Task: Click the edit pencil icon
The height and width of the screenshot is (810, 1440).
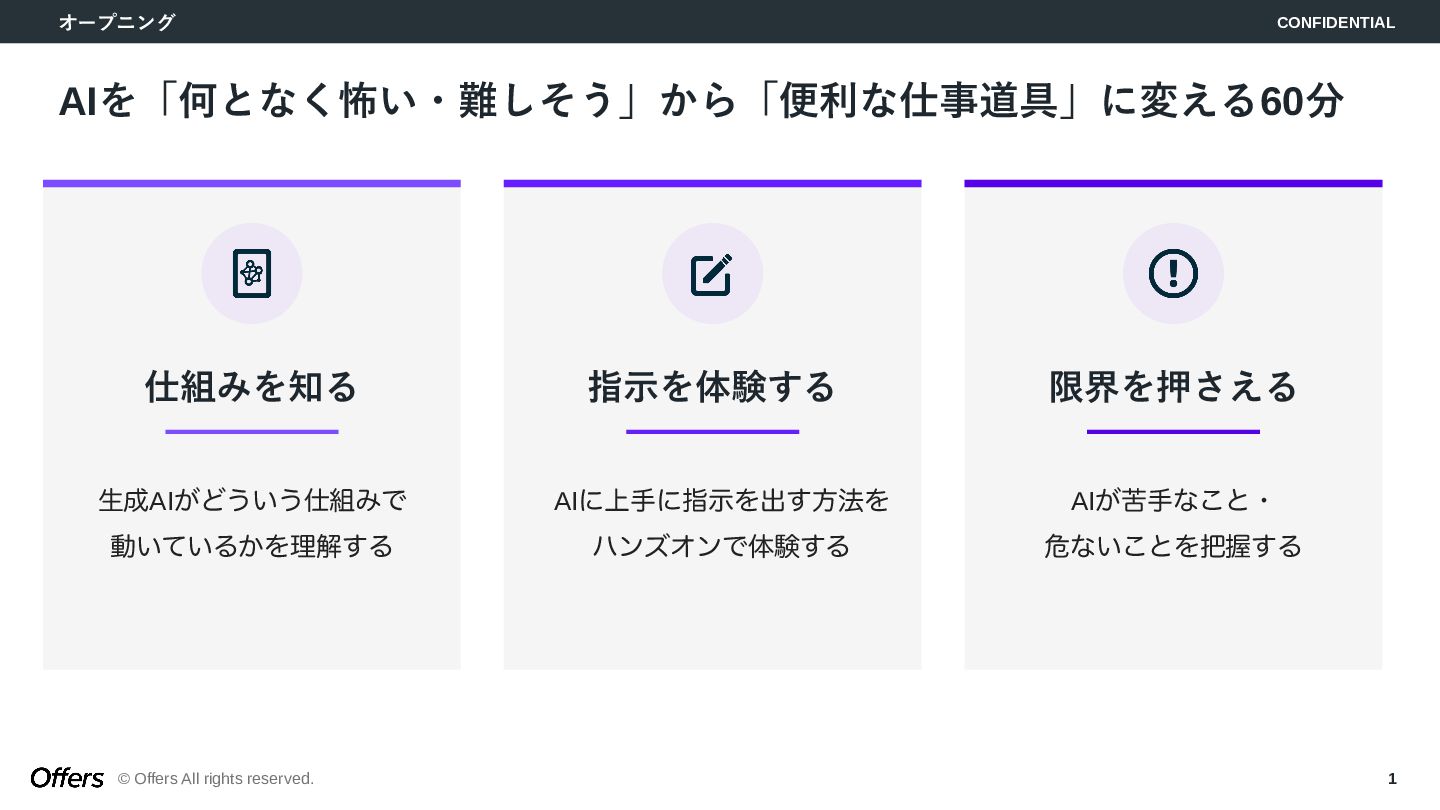Action: 712,274
